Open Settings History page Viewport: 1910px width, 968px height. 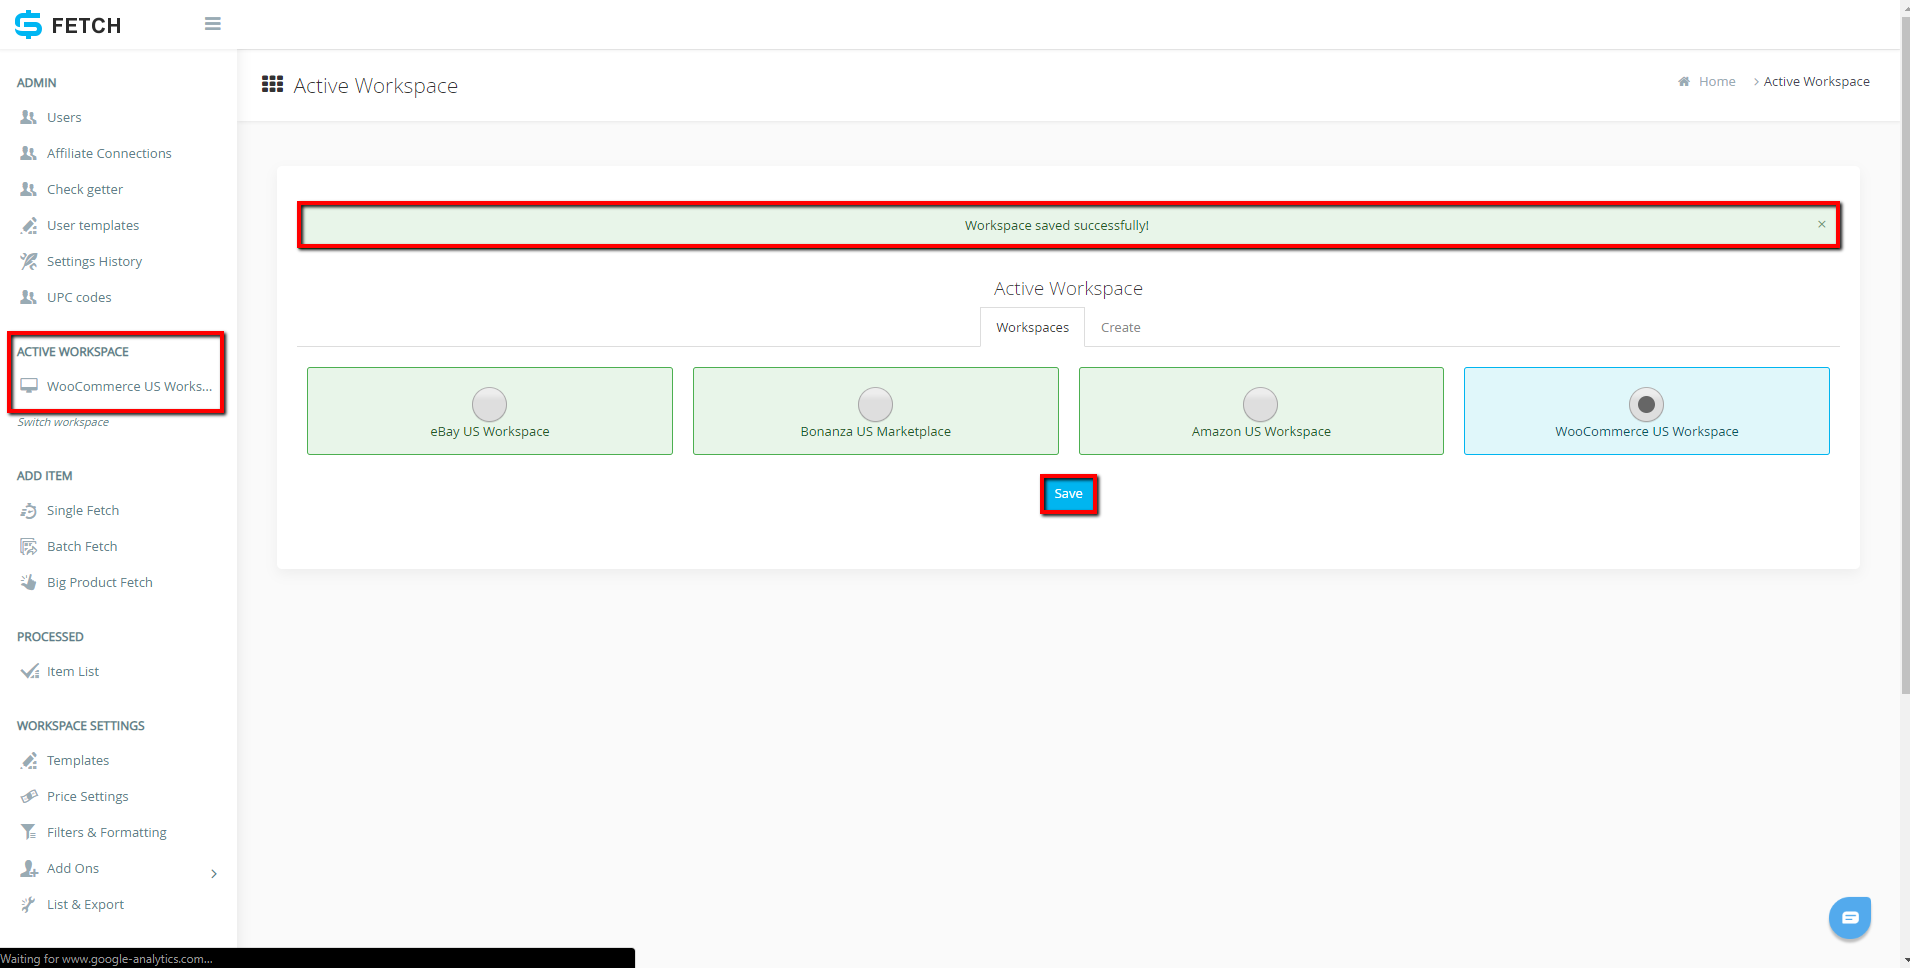pos(94,261)
